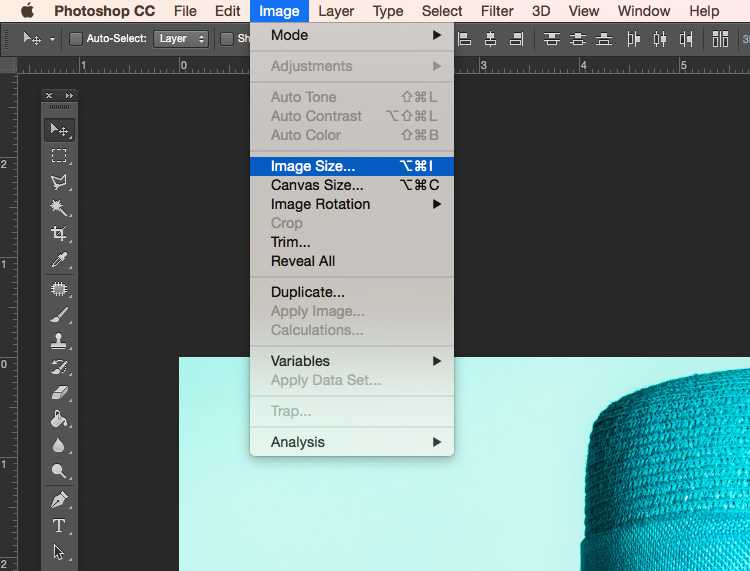Open the Select menu
The image size is (750, 571).
[x=442, y=11]
